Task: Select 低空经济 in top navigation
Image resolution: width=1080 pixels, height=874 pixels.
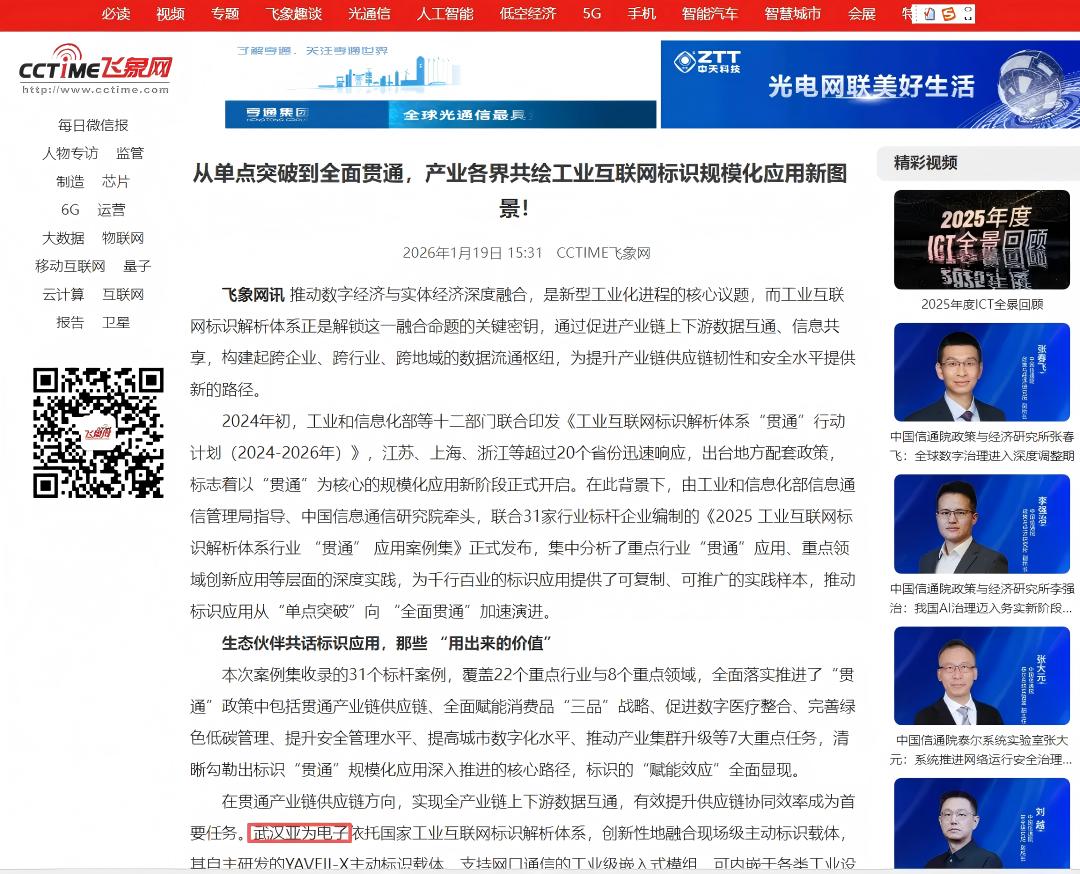Action: [x=528, y=13]
